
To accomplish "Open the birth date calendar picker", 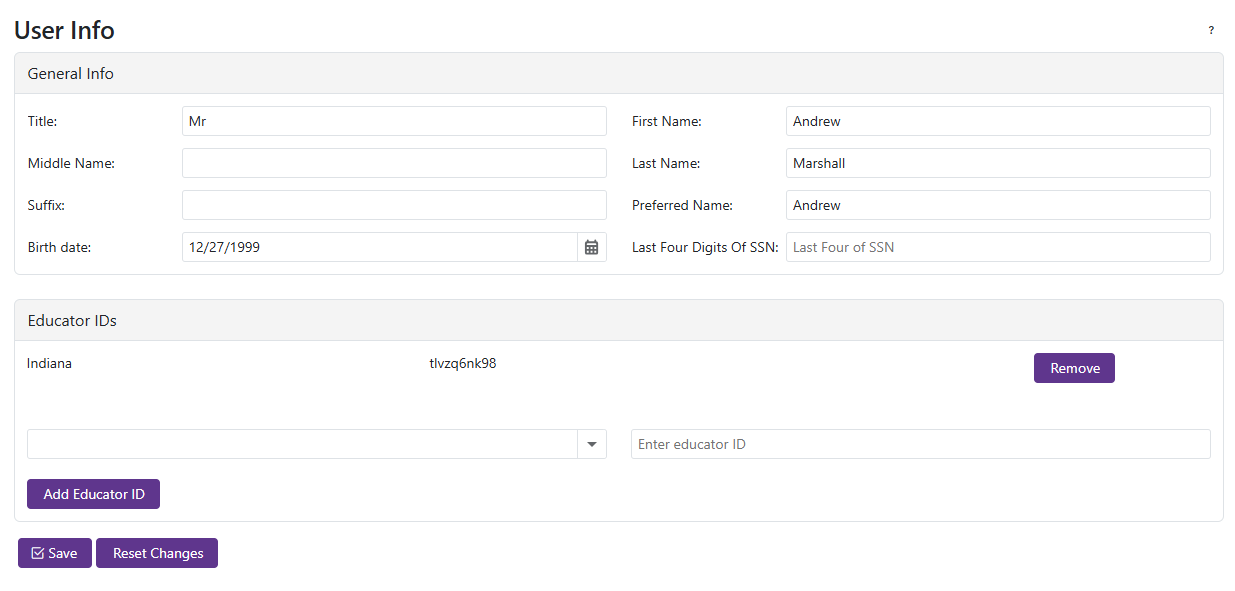I will click(591, 247).
